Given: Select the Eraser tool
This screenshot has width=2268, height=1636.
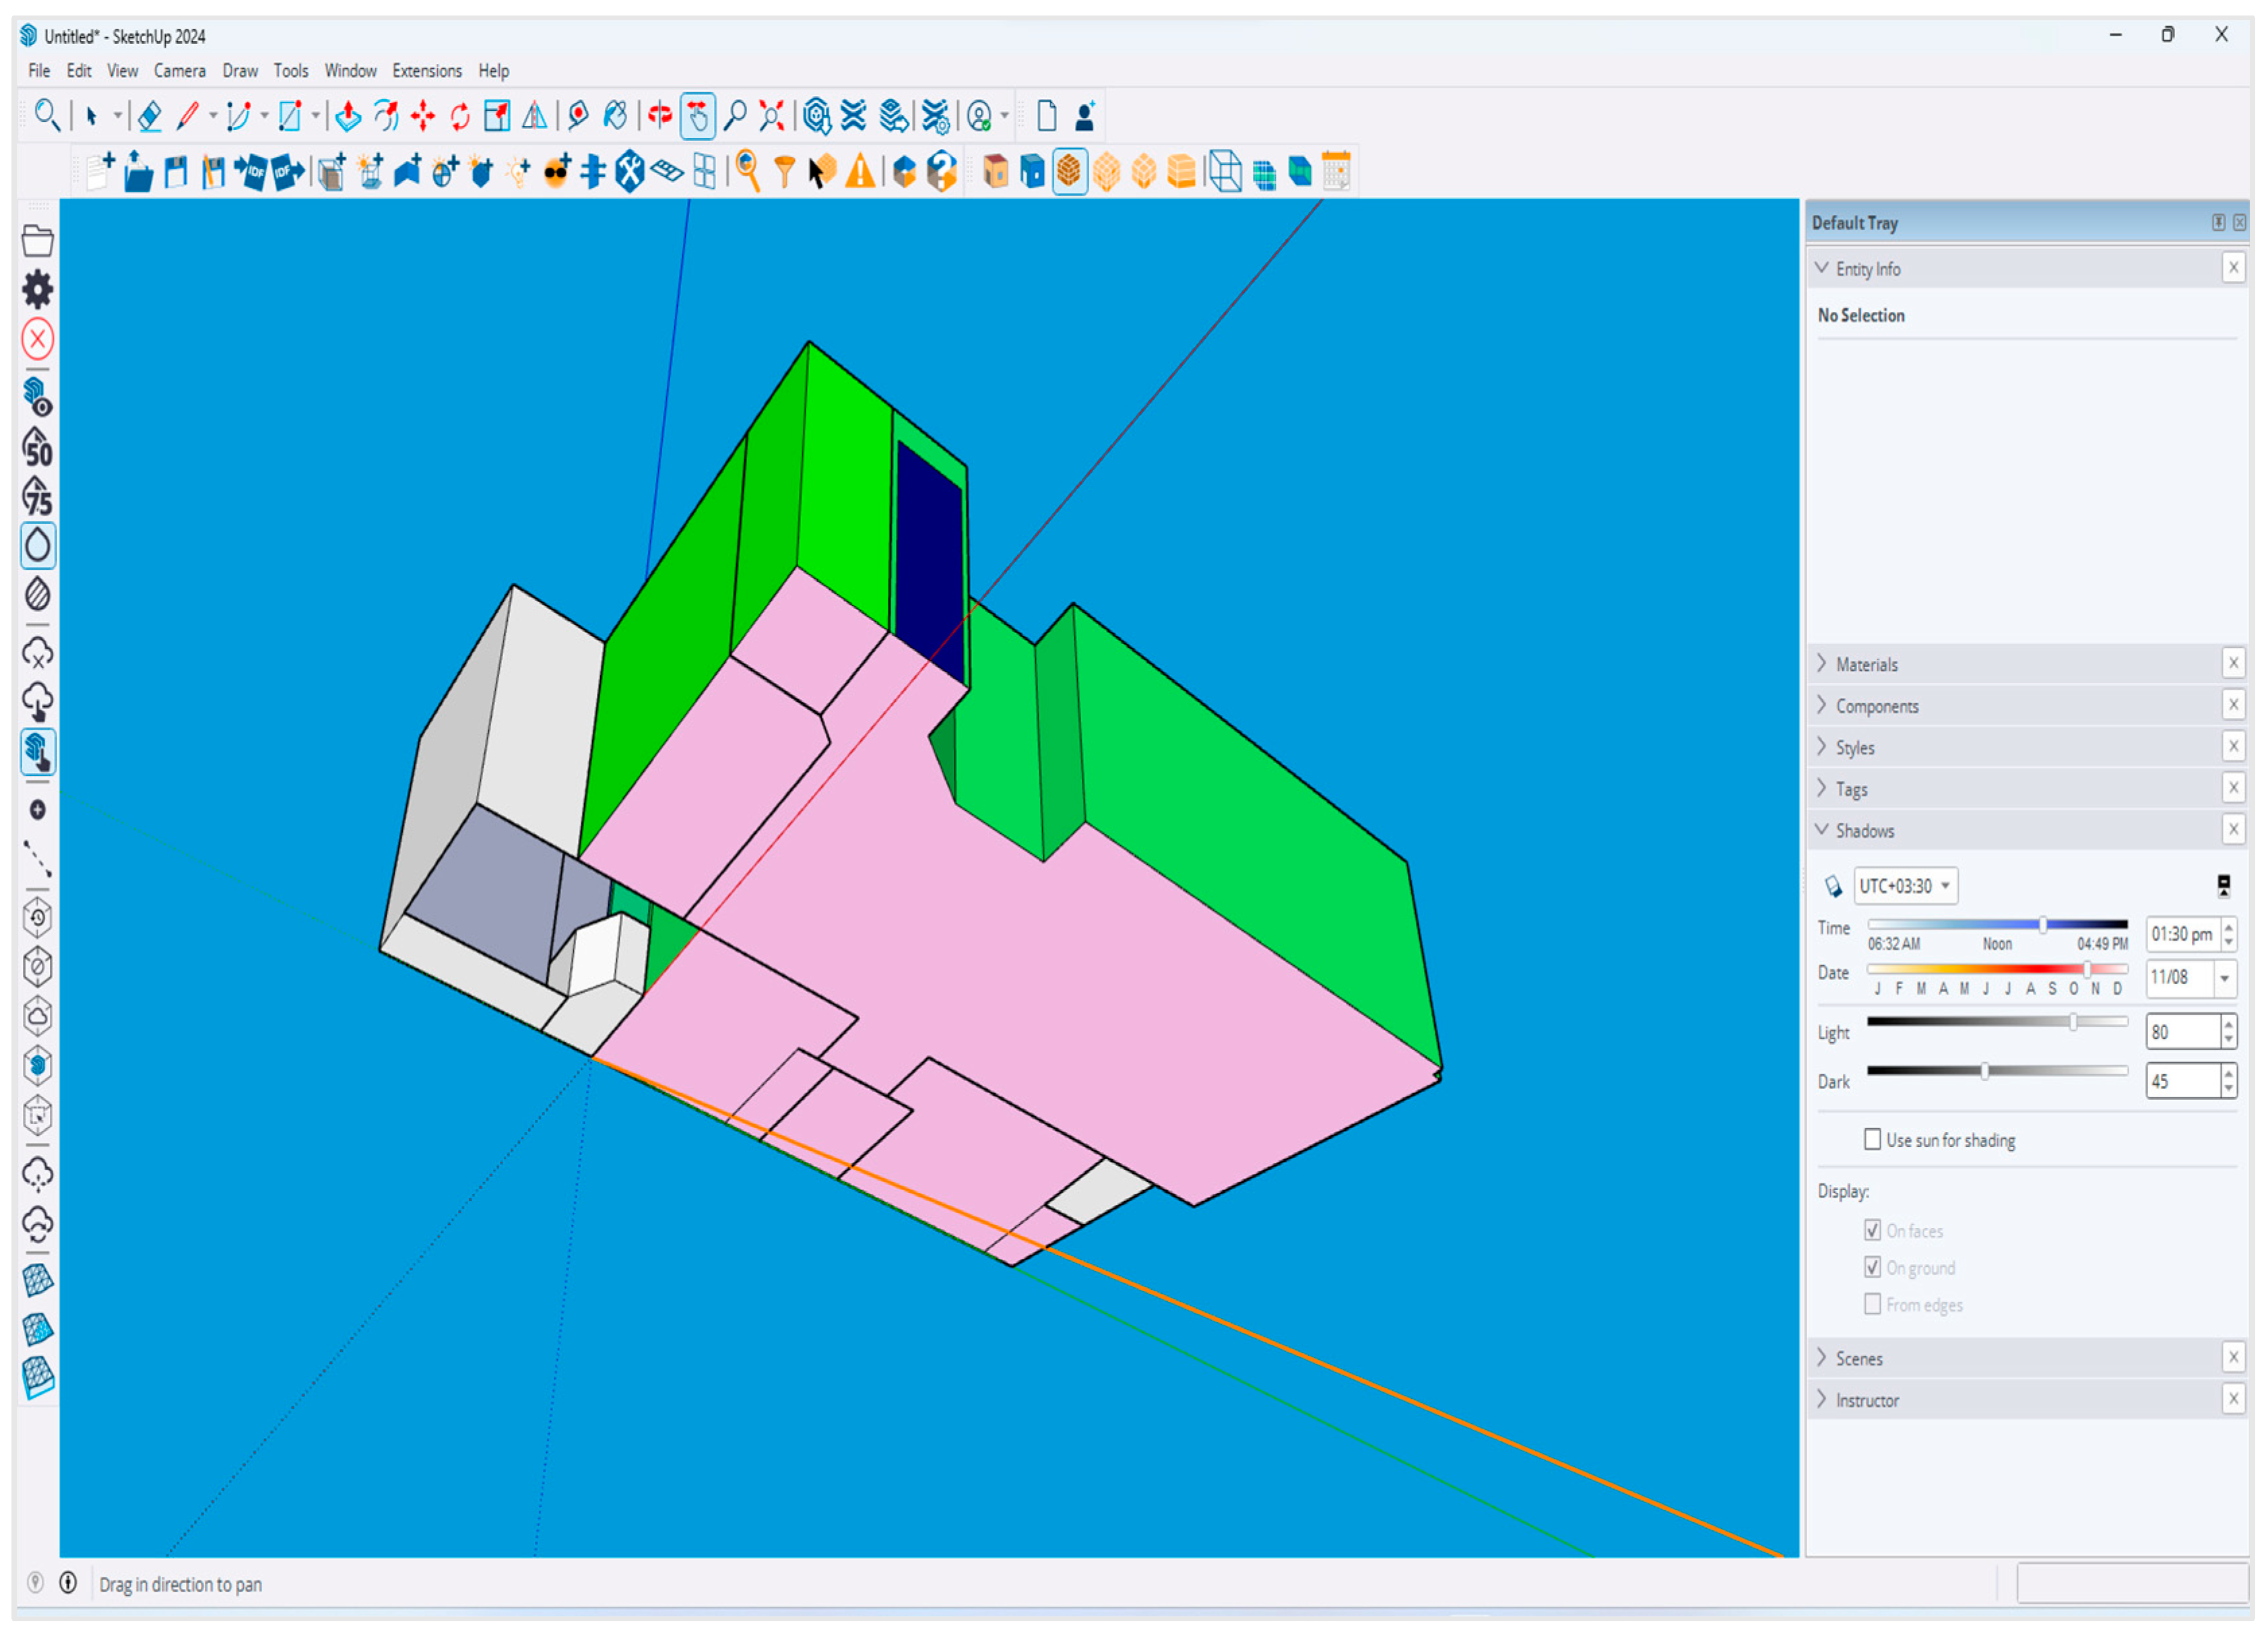Looking at the screenshot, I should 150,117.
